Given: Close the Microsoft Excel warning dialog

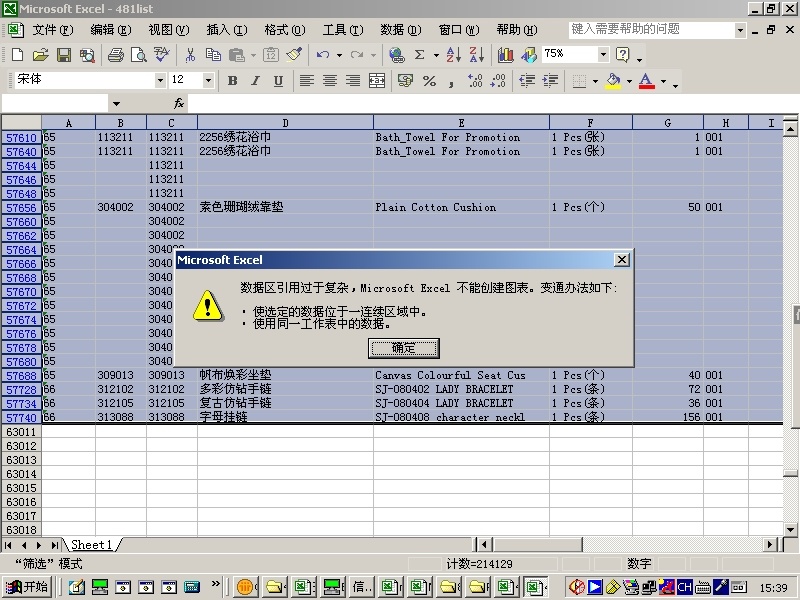Looking at the screenshot, I should 621,260.
